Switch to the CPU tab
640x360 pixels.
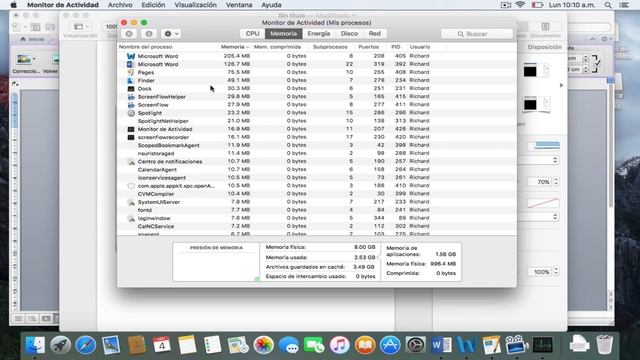pyautogui.click(x=253, y=33)
